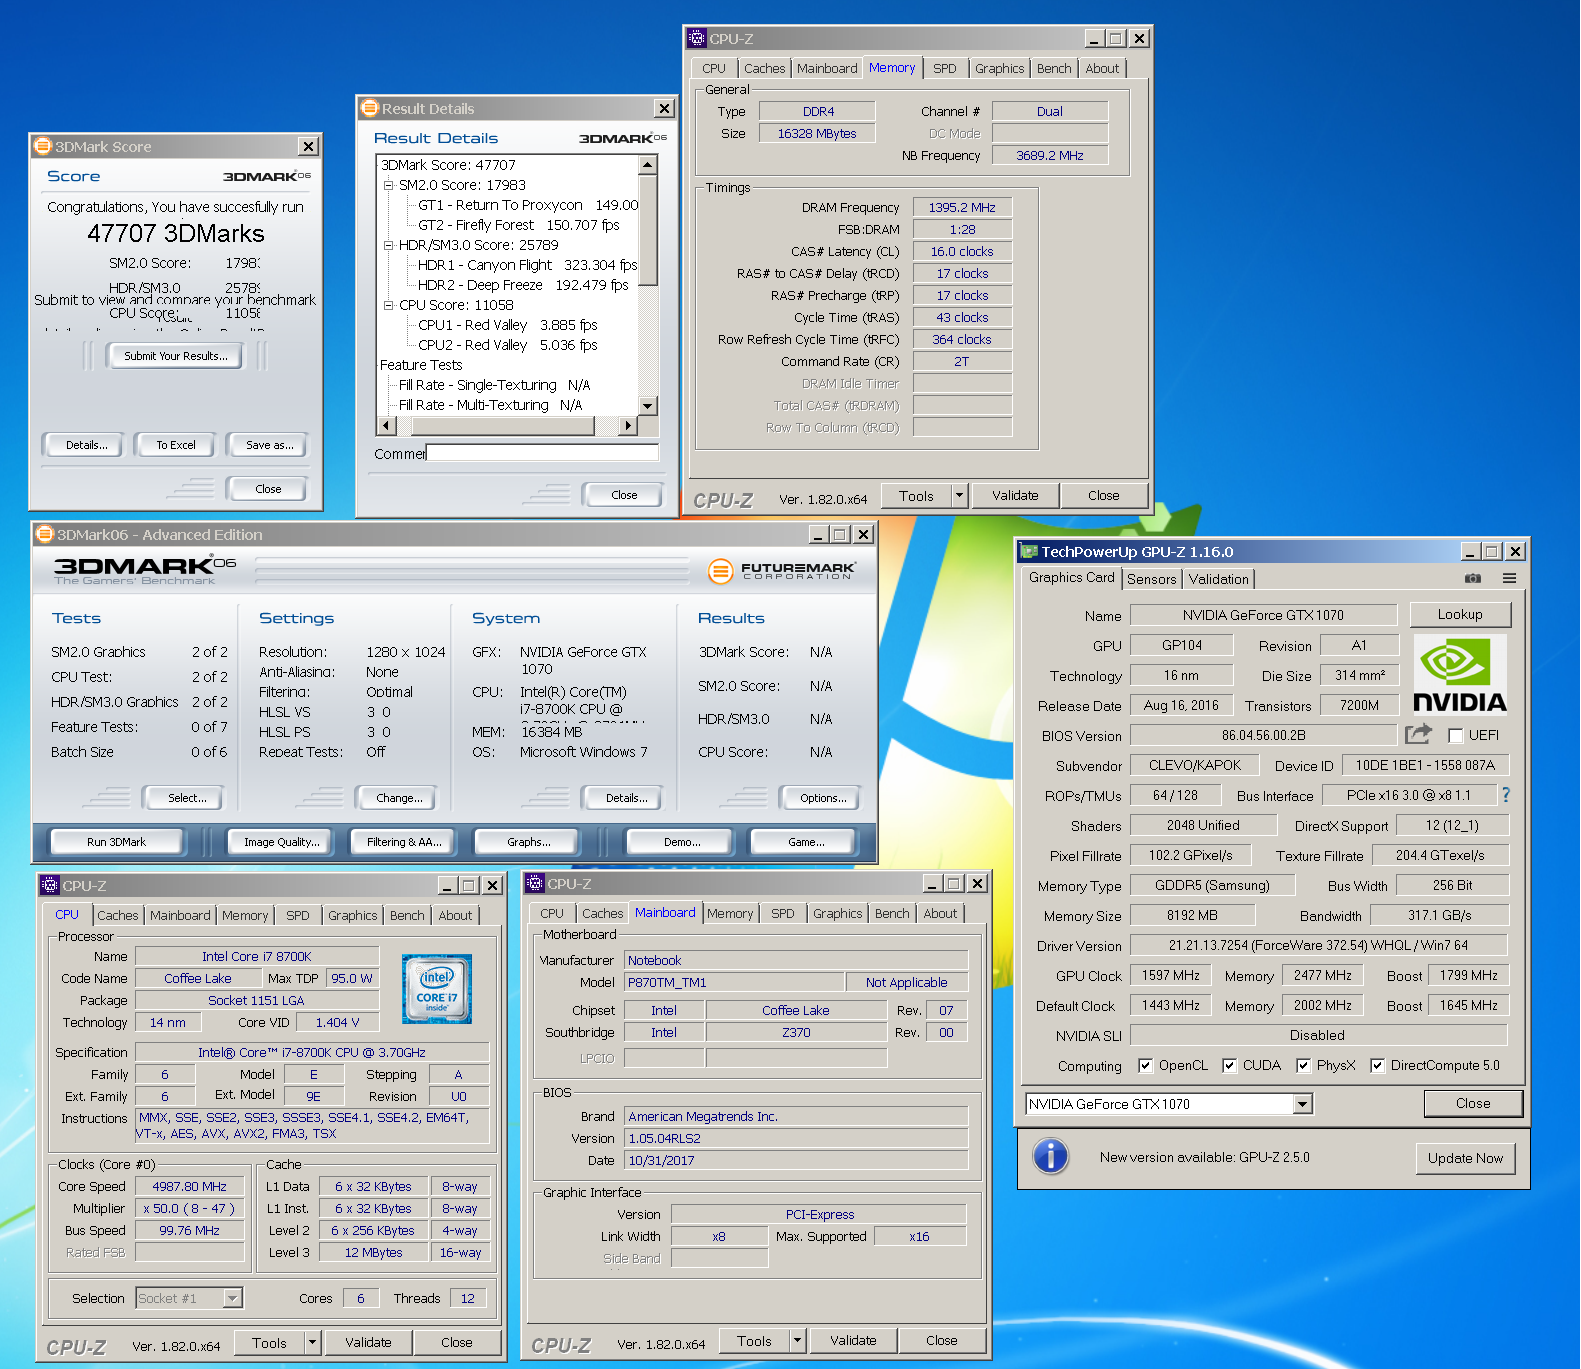Toggle the DirectCompute 5.0 checkbox
The height and width of the screenshot is (1369, 1581).
click(x=1377, y=1065)
